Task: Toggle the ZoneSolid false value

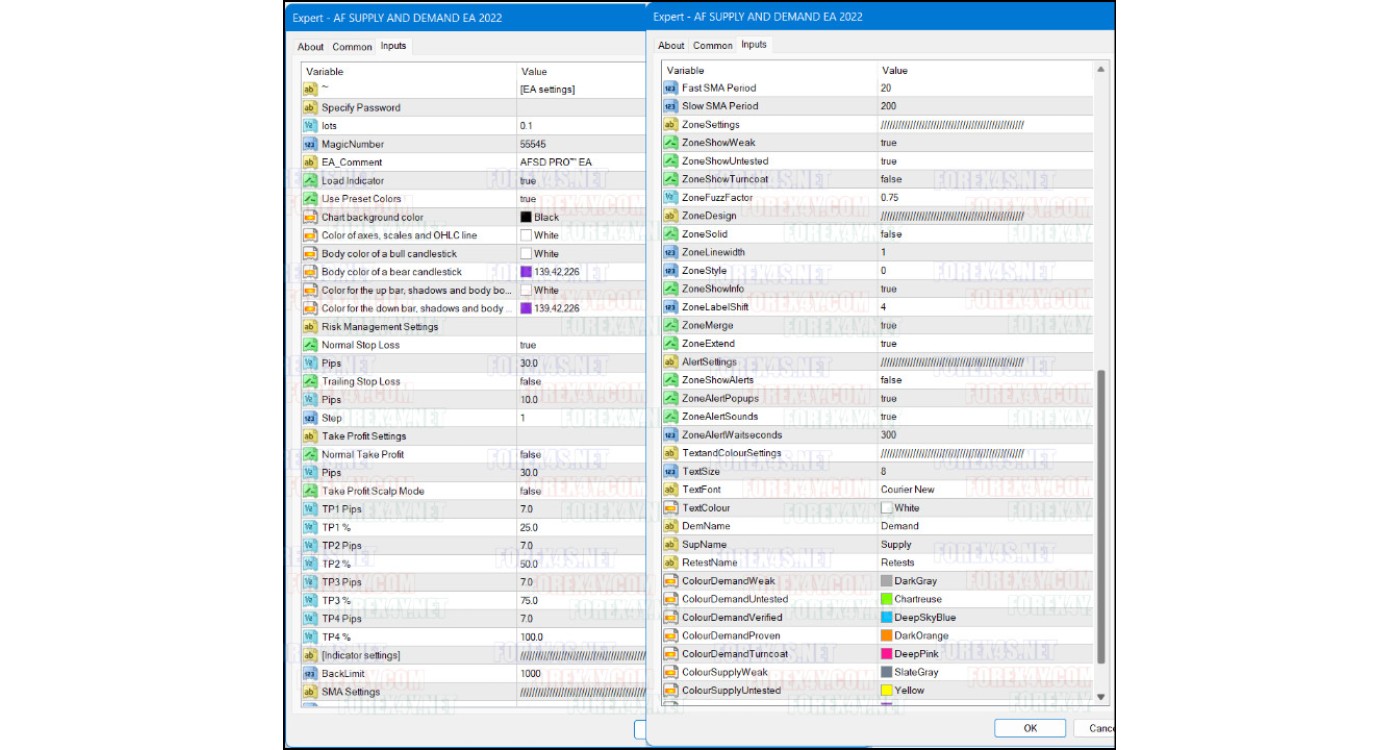Action: coord(890,234)
